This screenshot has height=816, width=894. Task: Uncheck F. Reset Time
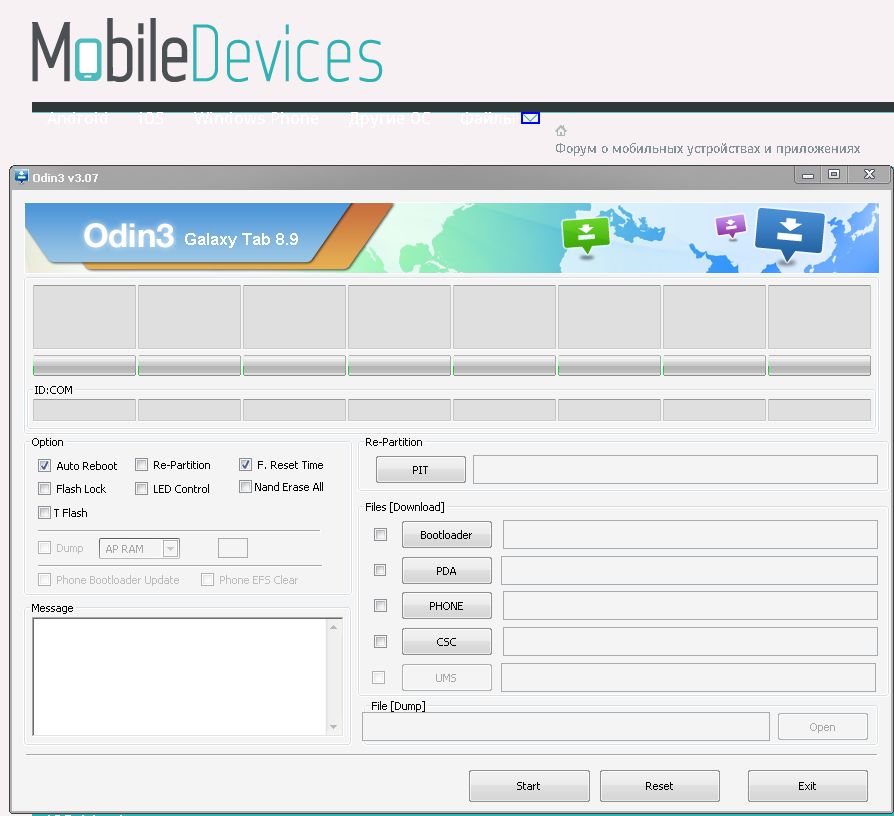point(245,465)
